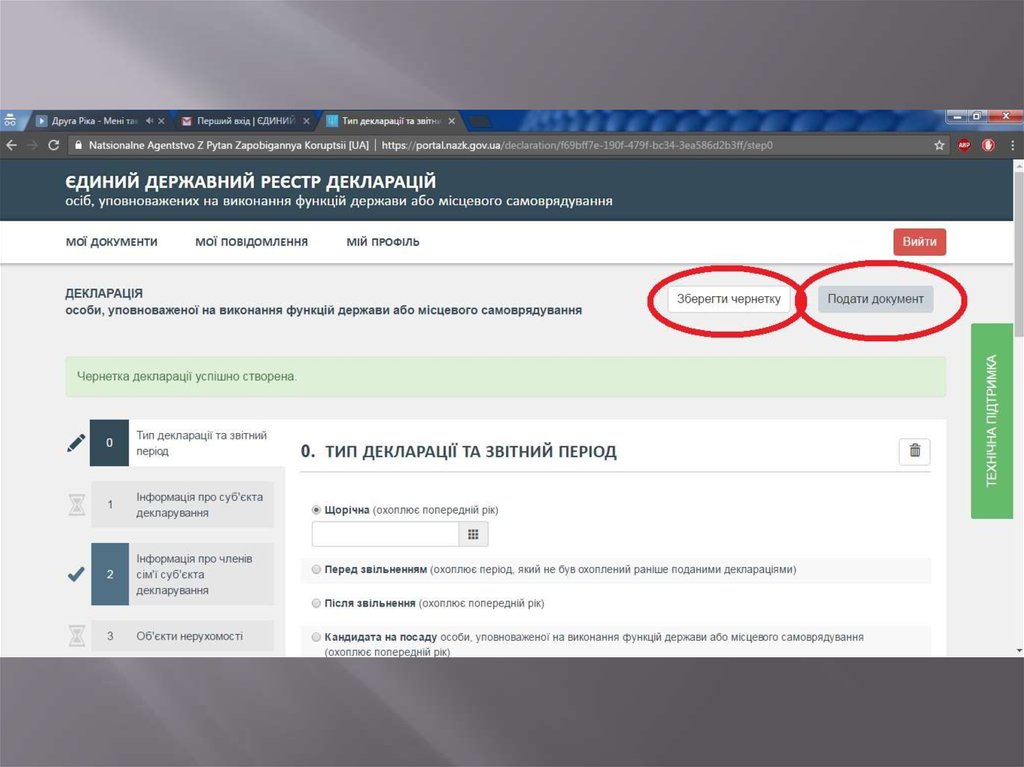Open МОЇ ПОВІДОМЛЕННЯ menu item
Viewport: 1024px width, 767px height.
pos(251,242)
